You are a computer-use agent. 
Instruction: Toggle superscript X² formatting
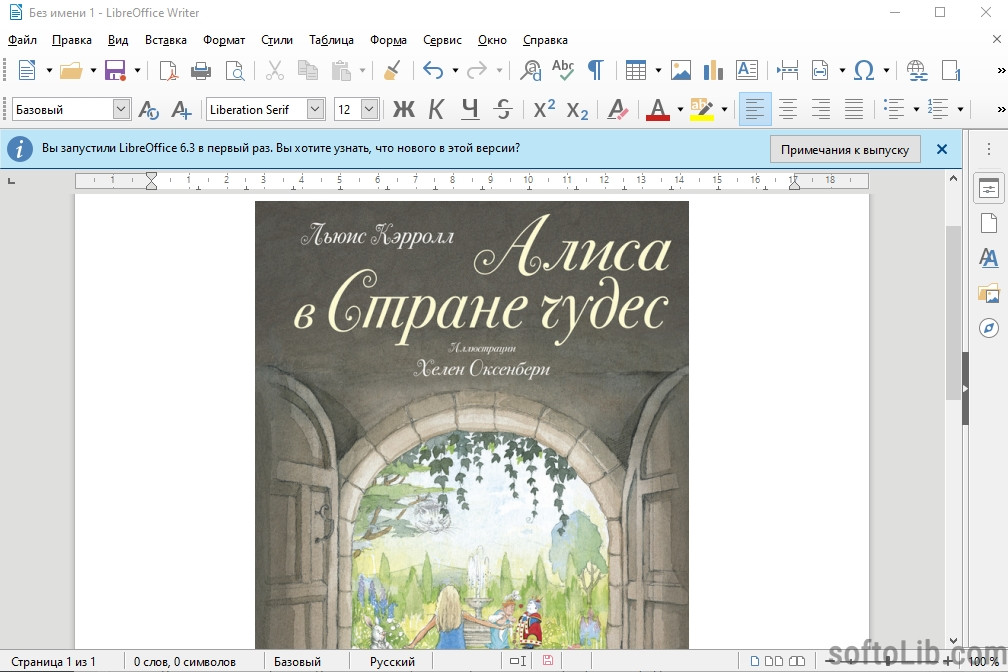(544, 109)
